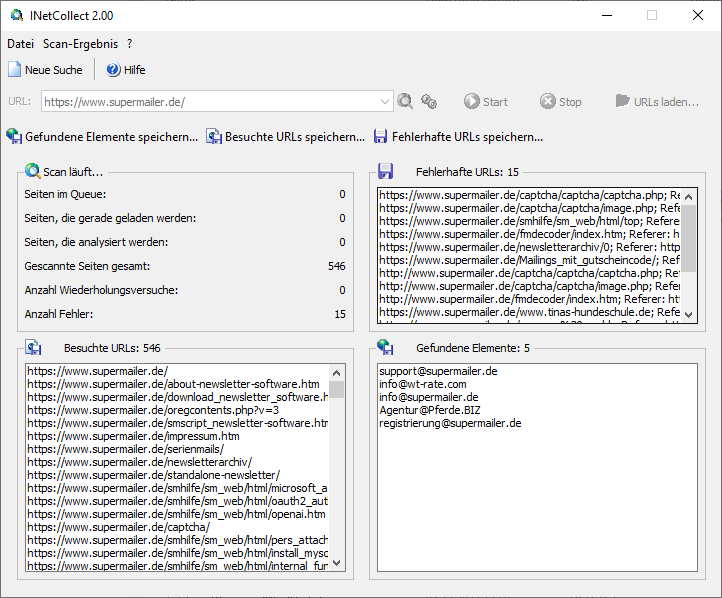Click Gefundene Elemente speichern... label
The image size is (722, 598).
[111, 137]
